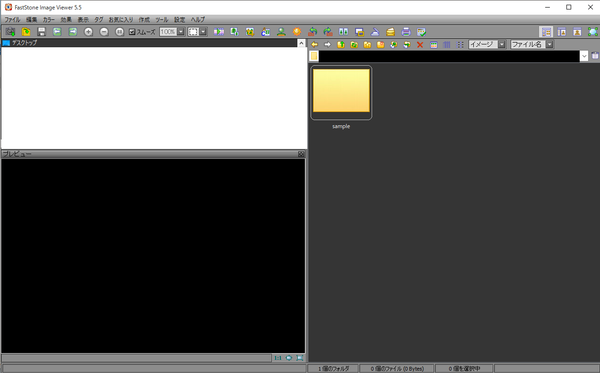The width and height of the screenshot is (600, 373).
Task: Click the settings checklist icon
Action: coord(421,32)
